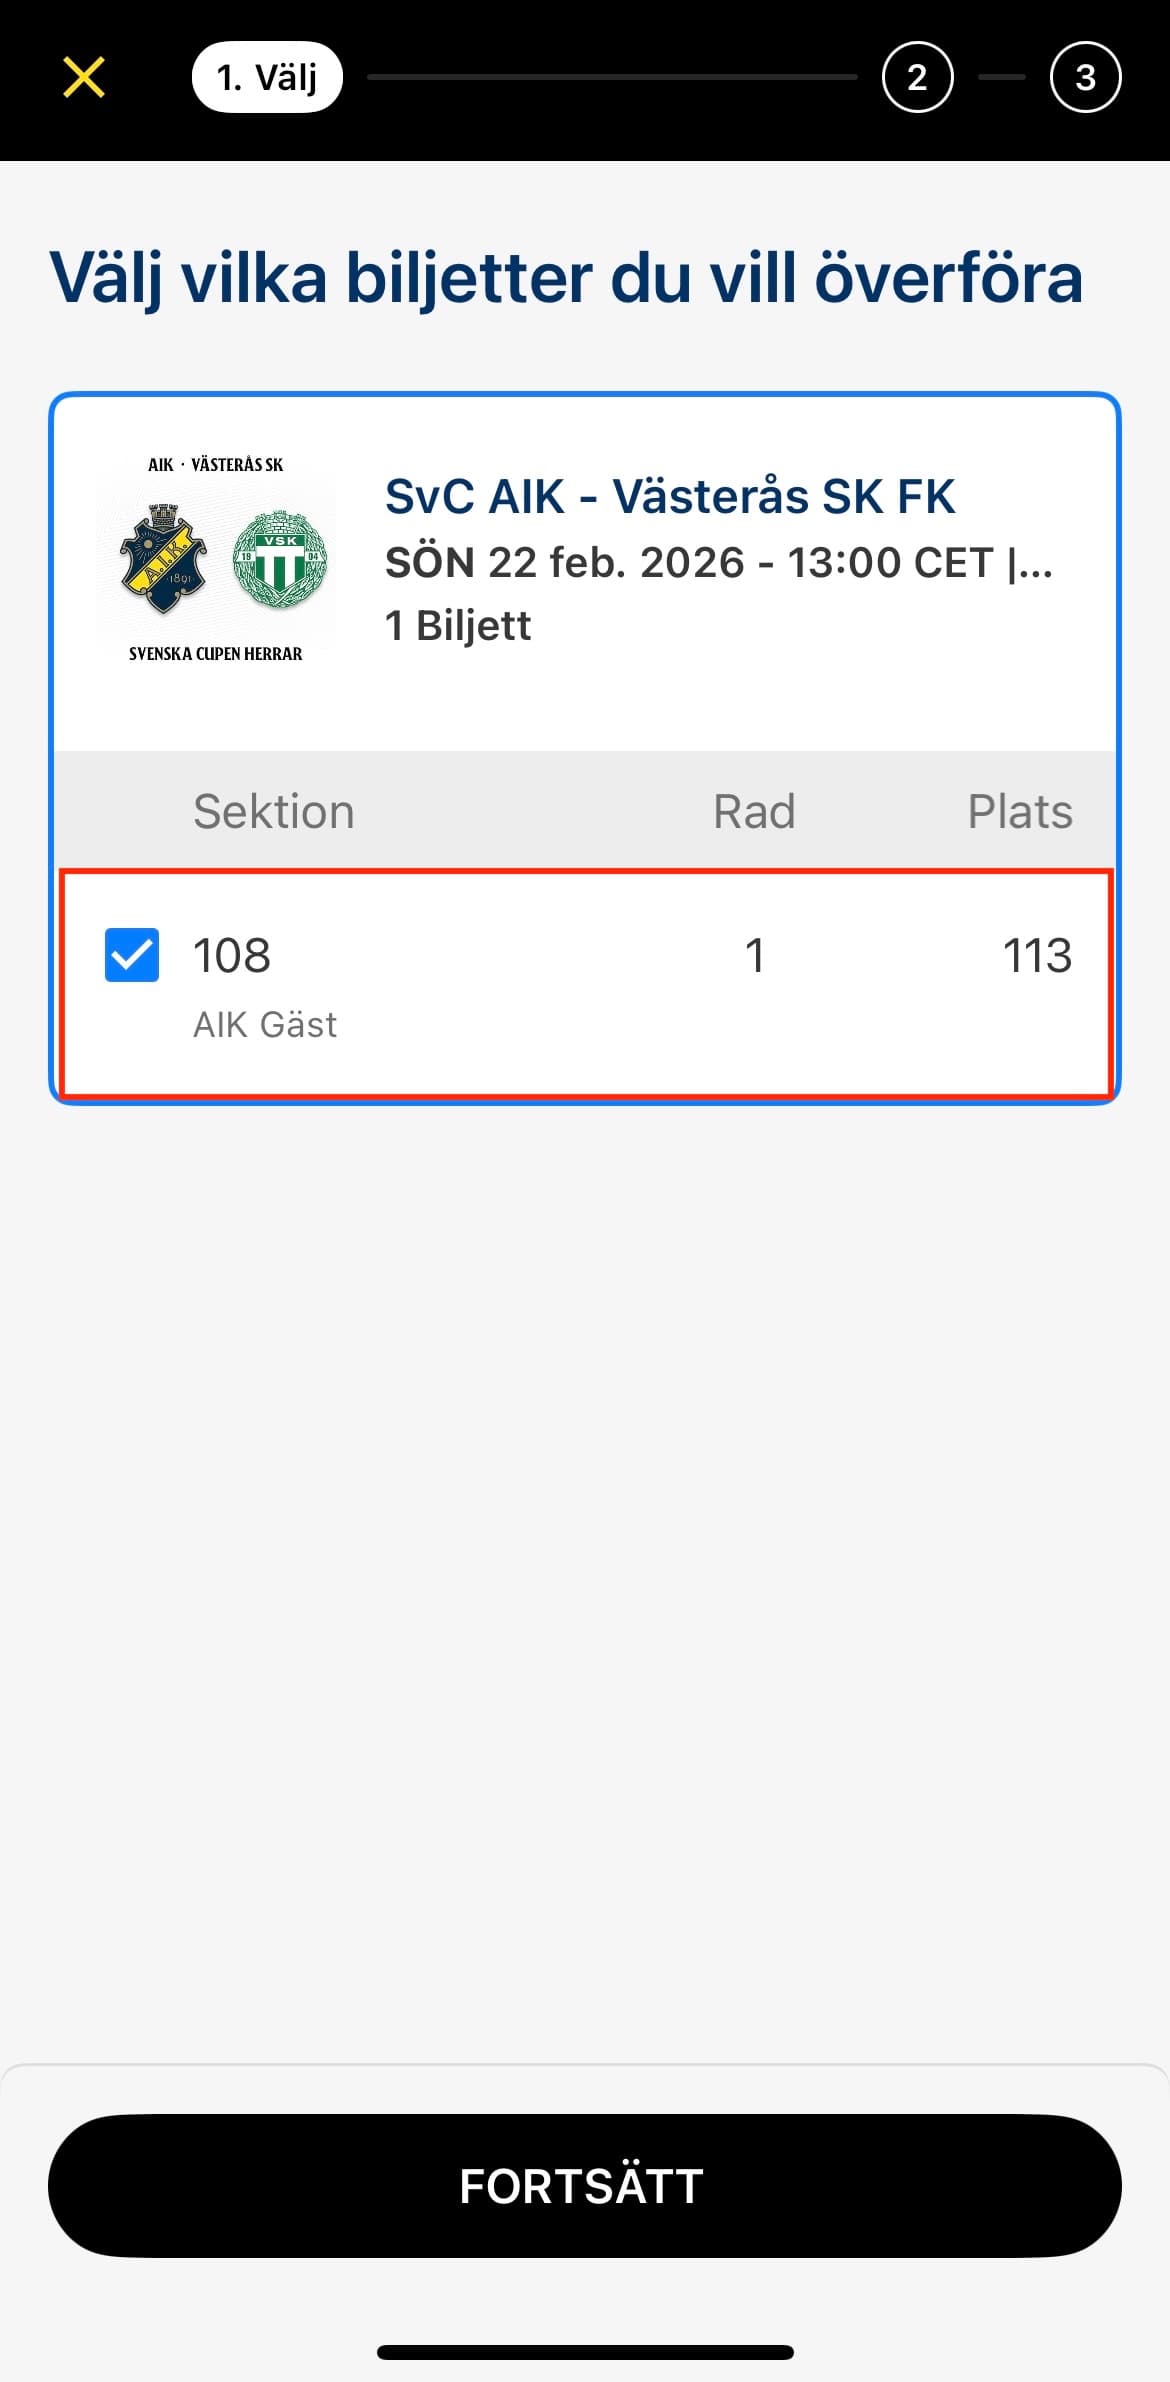Tap the AIK club crest
The width and height of the screenshot is (1170, 2382).
[162, 559]
